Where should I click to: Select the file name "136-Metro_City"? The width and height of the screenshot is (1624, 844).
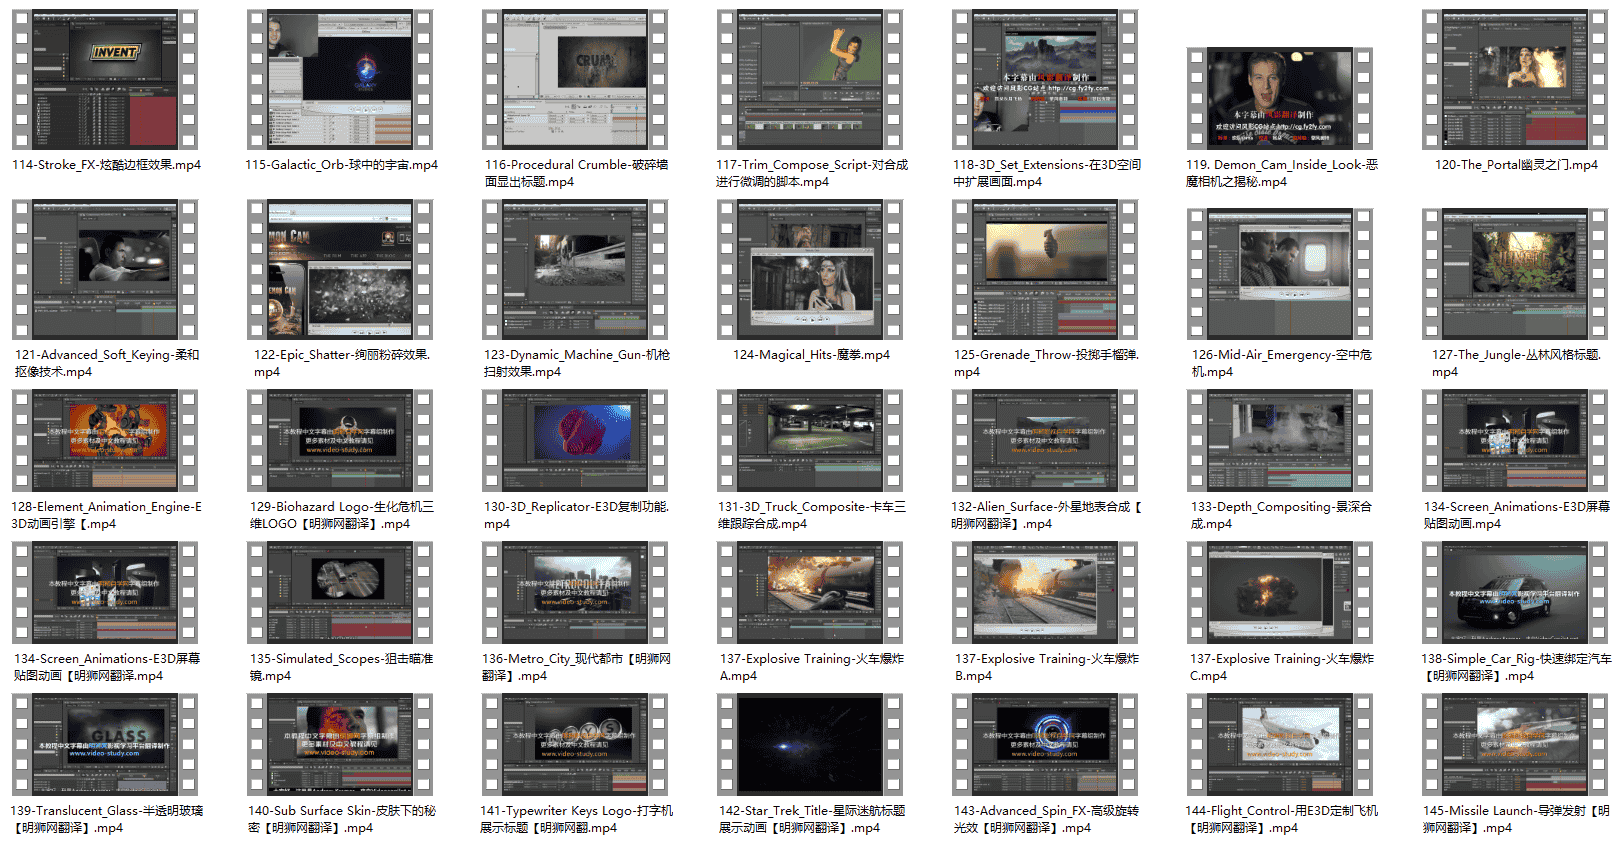tap(576, 667)
